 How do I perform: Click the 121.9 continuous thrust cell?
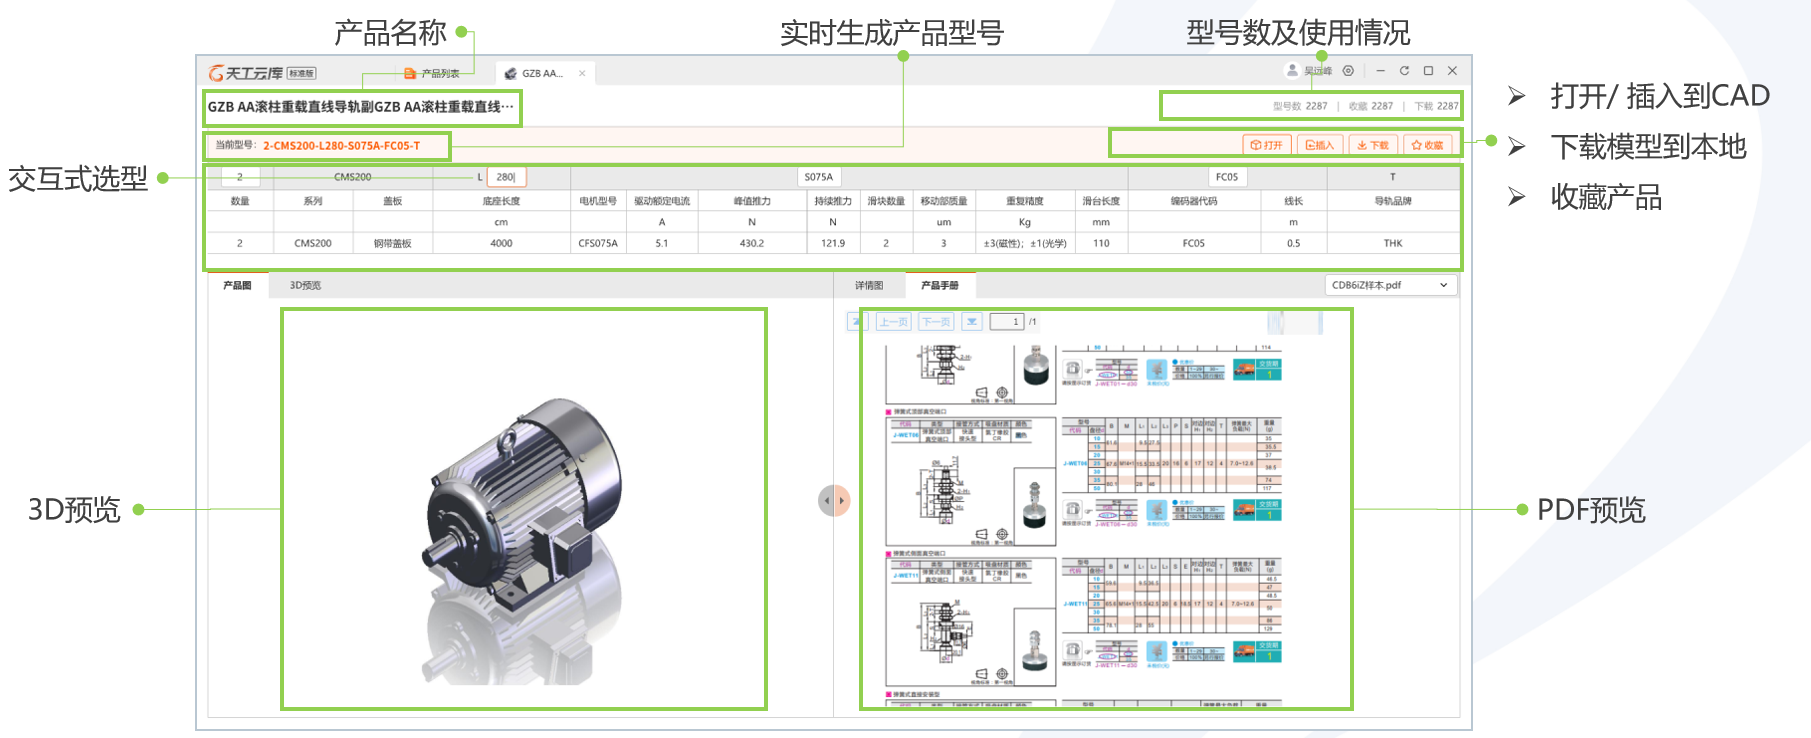pyautogui.click(x=833, y=243)
